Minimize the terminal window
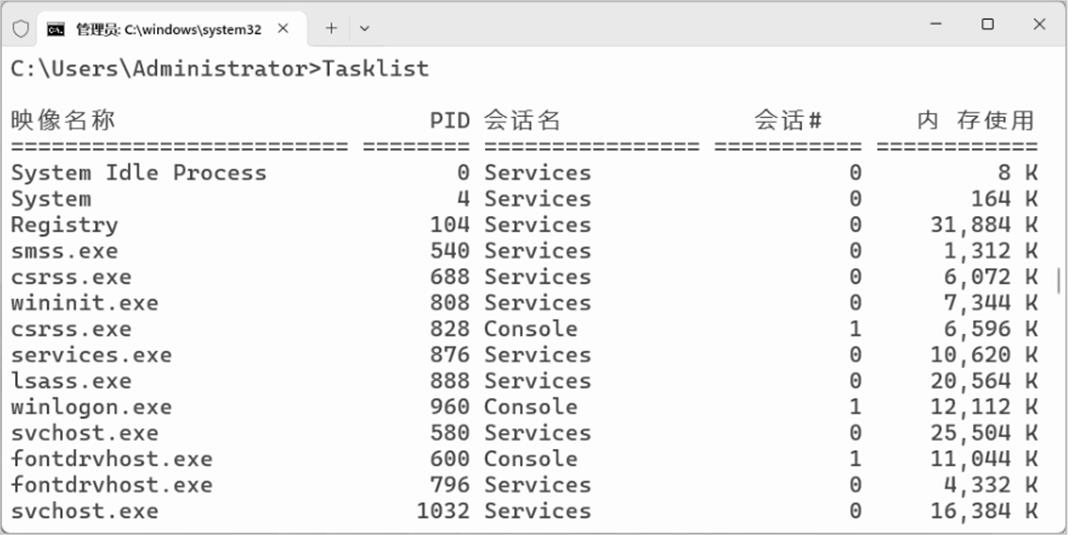 pos(935,25)
